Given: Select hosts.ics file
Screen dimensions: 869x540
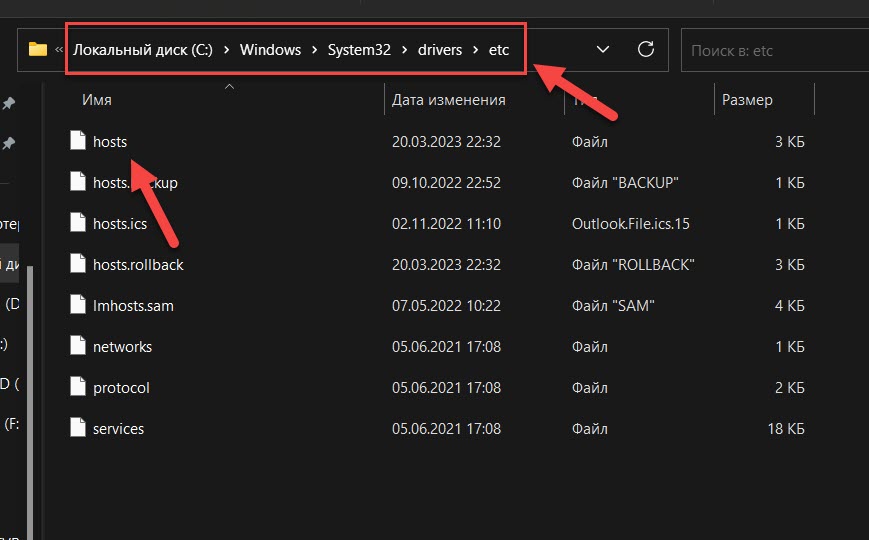Looking at the screenshot, I should point(120,224).
